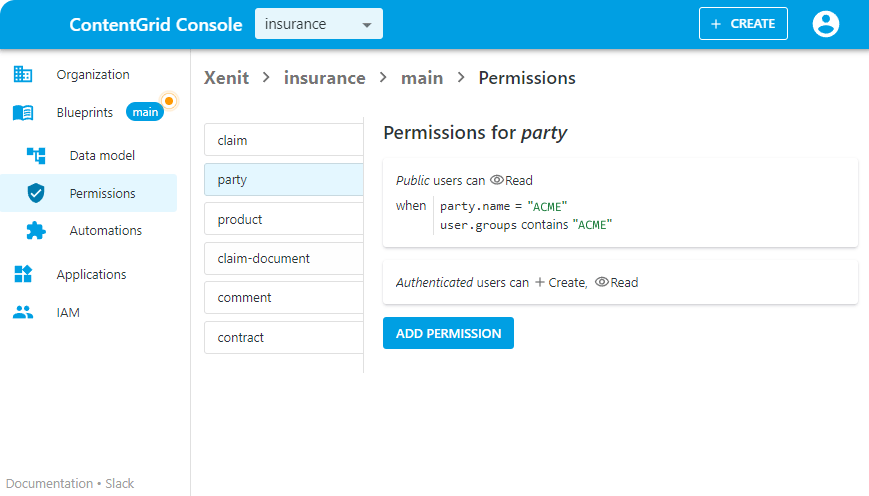
Task: Open the user account avatar menu
Action: pos(826,24)
